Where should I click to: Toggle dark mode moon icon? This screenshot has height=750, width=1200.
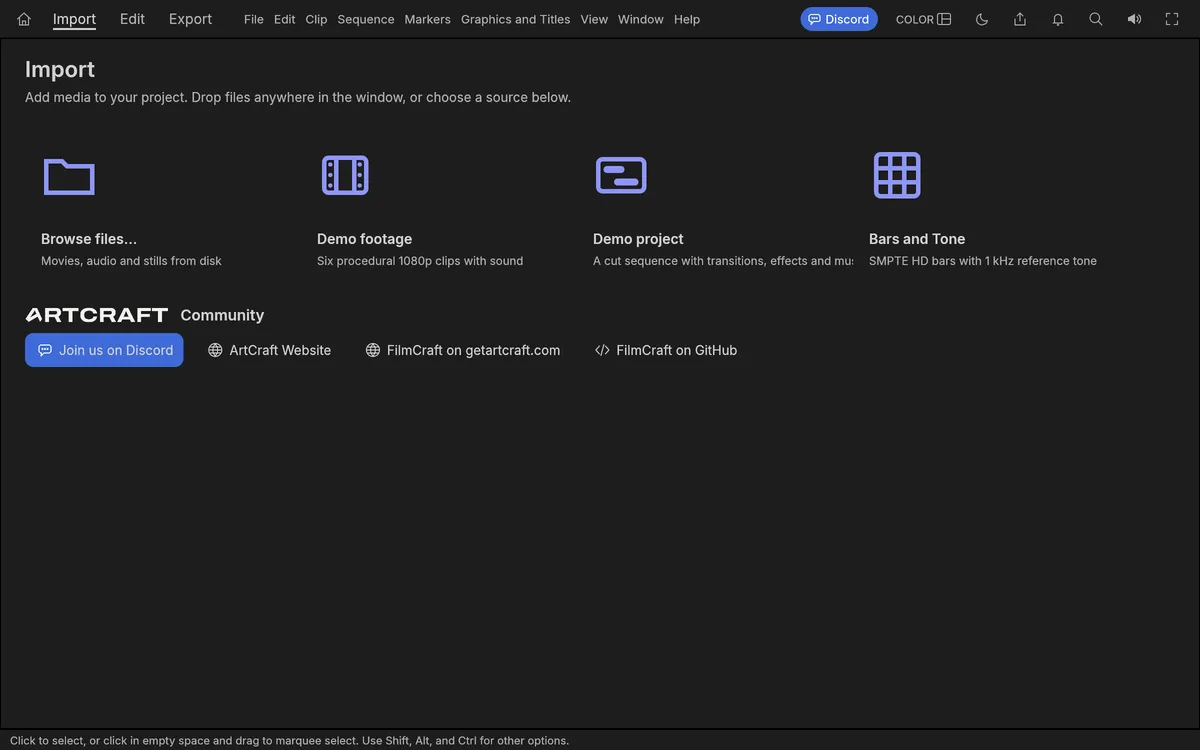(982, 19)
